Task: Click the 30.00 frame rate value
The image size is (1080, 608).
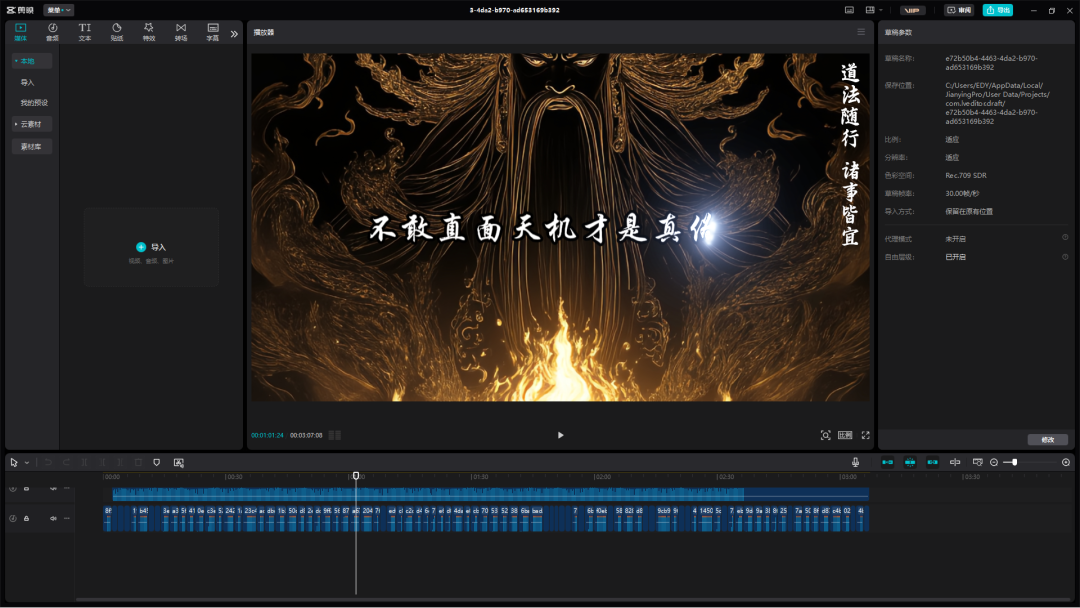Action: (962, 193)
